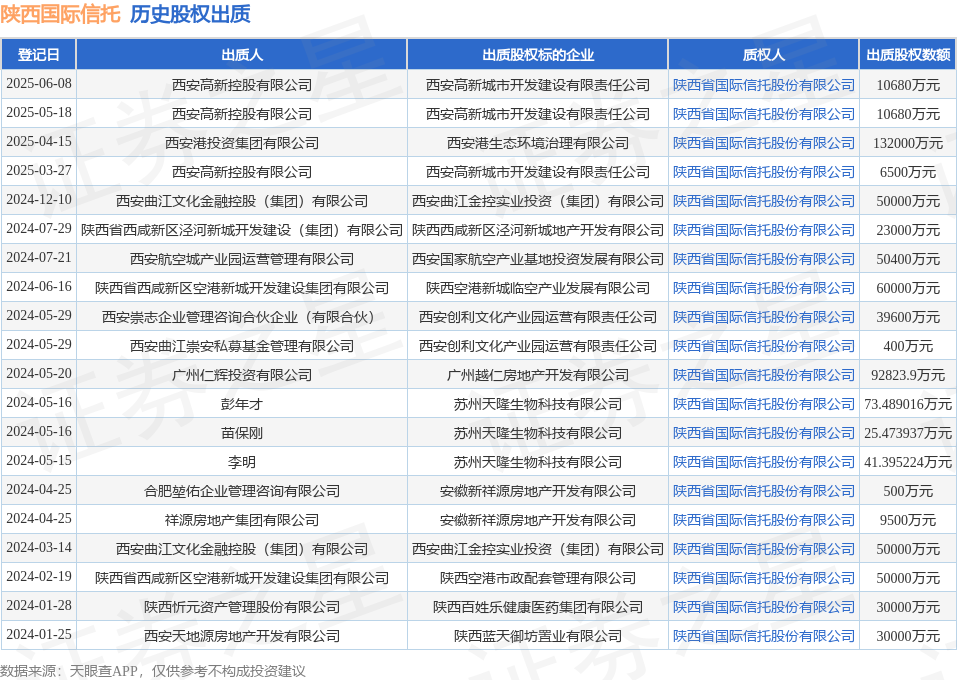This screenshot has height=680, width=957.
Task: Click pledgor name 彭年才
Action: [242, 404]
